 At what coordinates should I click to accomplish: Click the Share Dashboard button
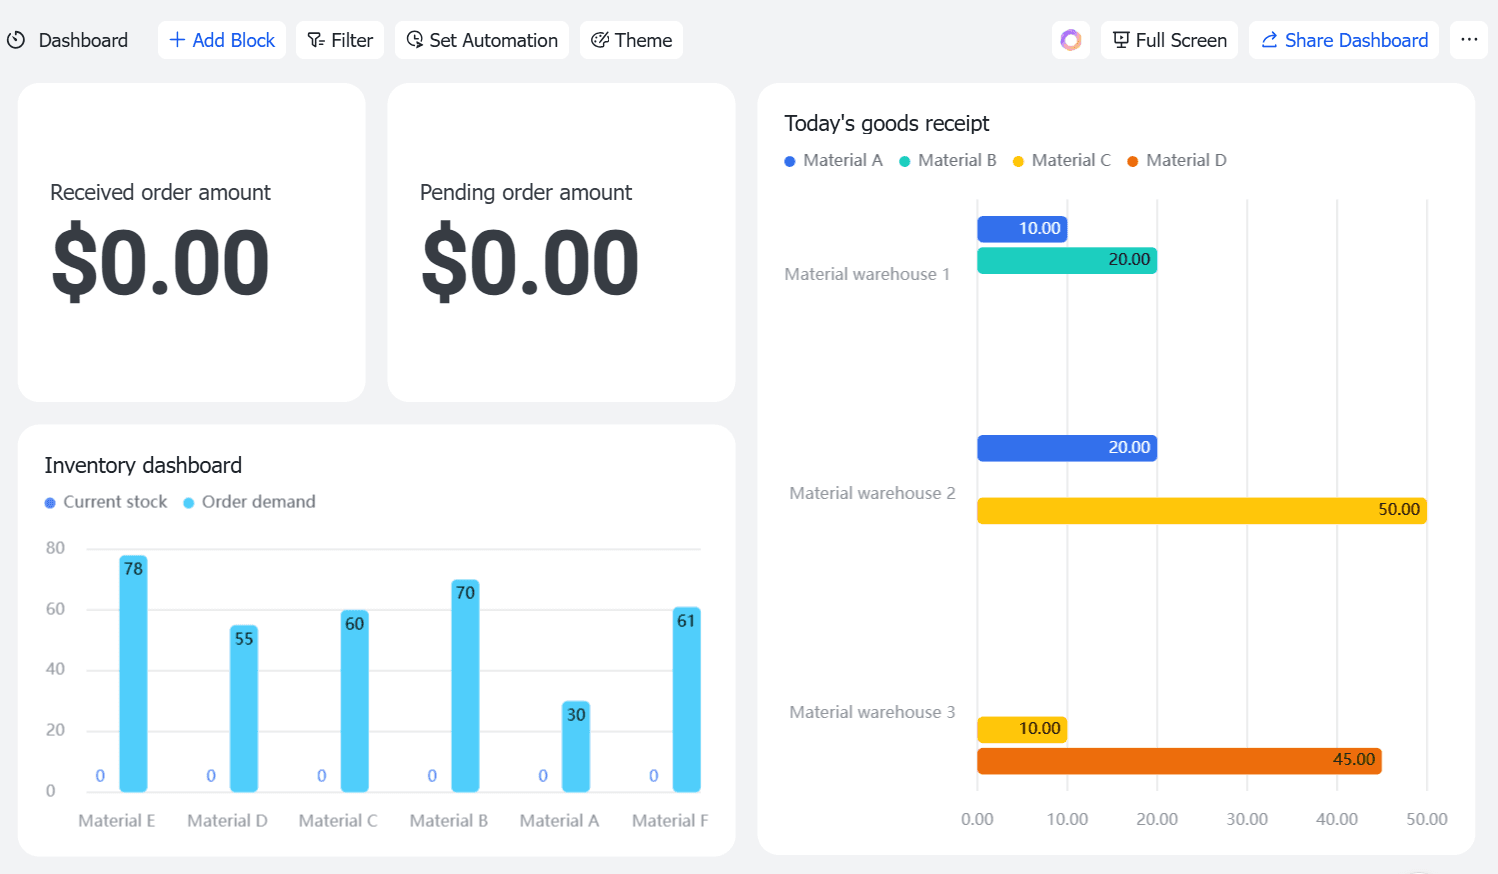click(x=1344, y=40)
